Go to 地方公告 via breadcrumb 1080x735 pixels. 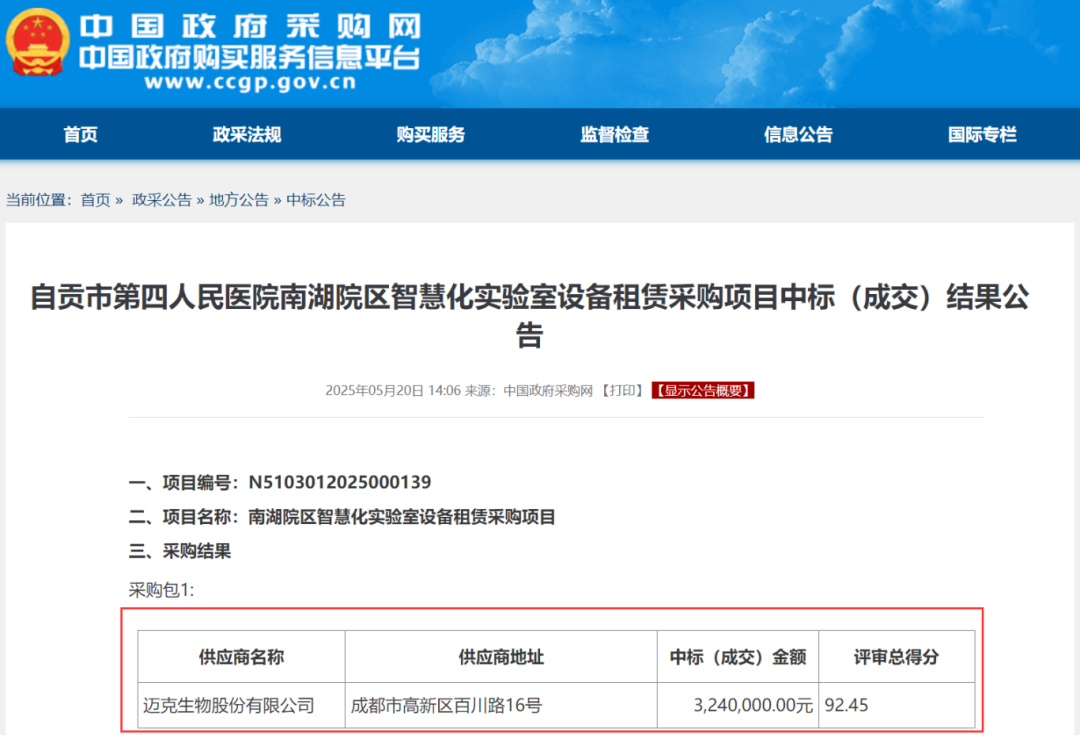(238, 200)
